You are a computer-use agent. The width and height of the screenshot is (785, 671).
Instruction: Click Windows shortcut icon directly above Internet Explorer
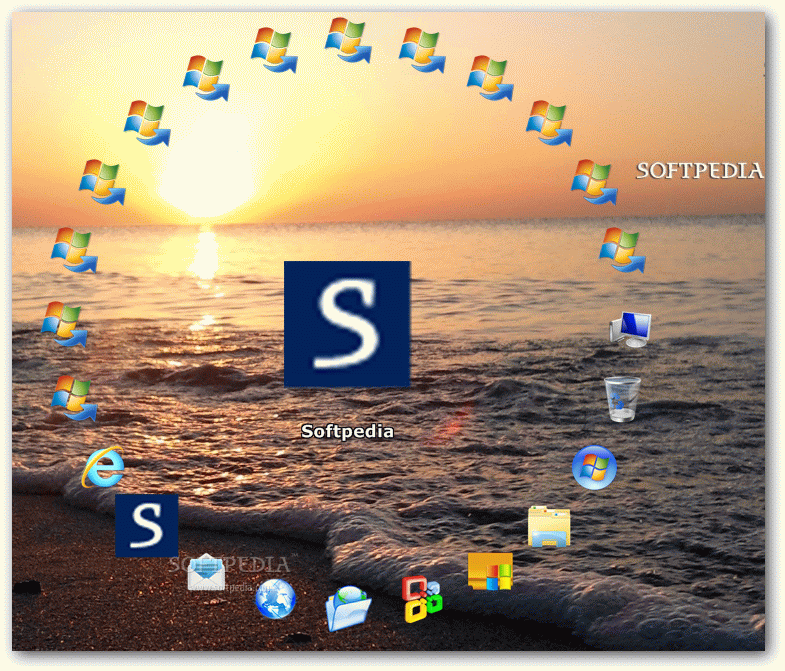click(74, 398)
